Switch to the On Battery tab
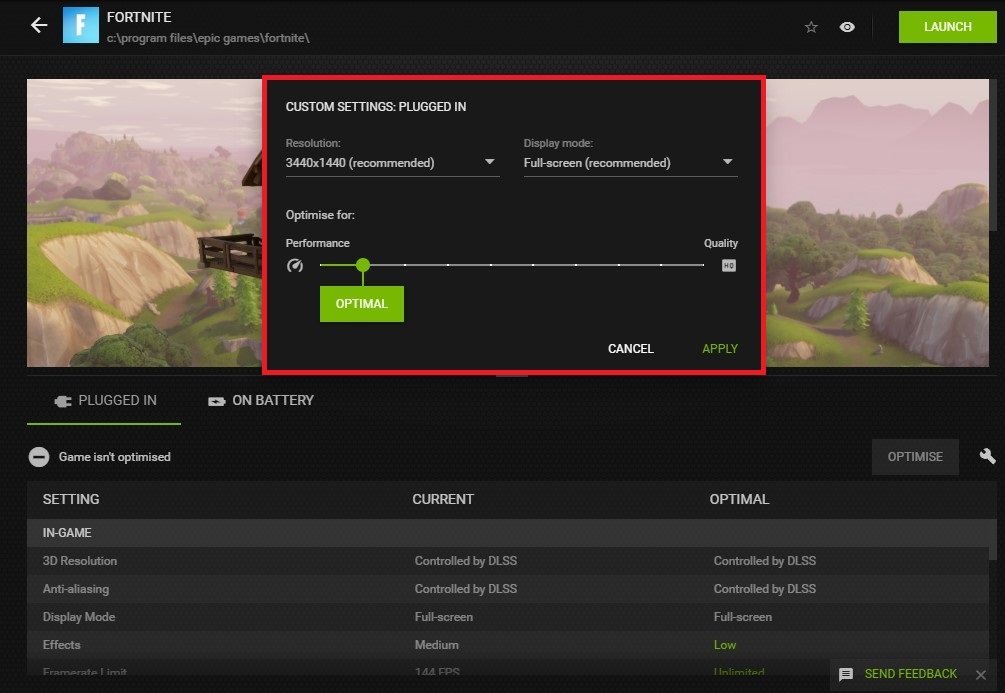This screenshot has width=1005, height=693. pos(260,400)
